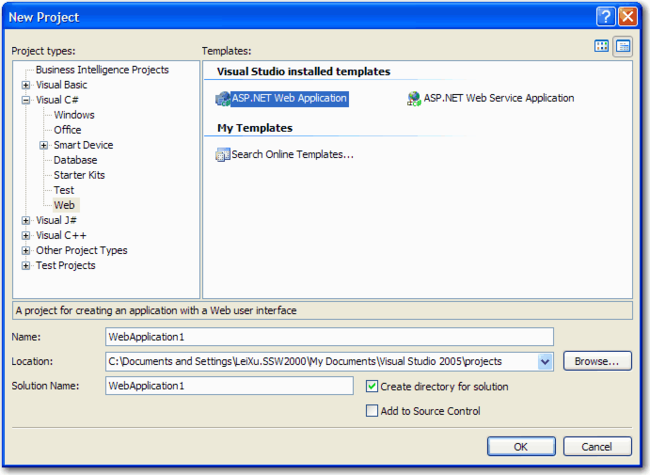Click Search Online Templates link text

292,155
